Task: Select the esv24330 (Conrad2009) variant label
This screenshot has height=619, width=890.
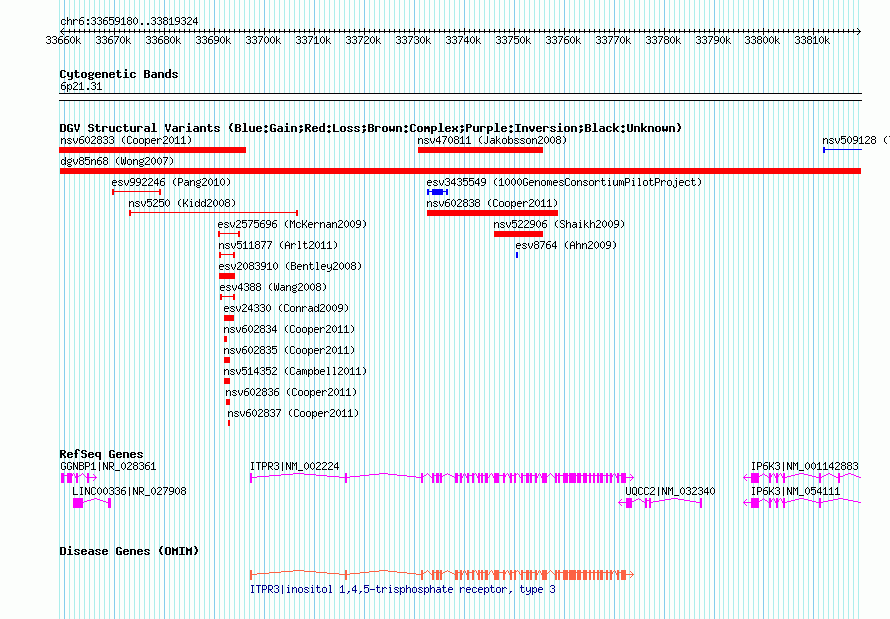Action: (x=286, y=308)
